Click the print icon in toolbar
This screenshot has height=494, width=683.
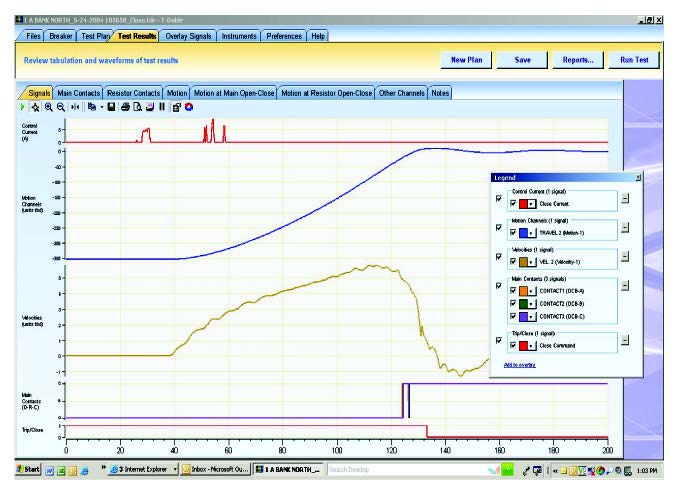pos(125,107)
